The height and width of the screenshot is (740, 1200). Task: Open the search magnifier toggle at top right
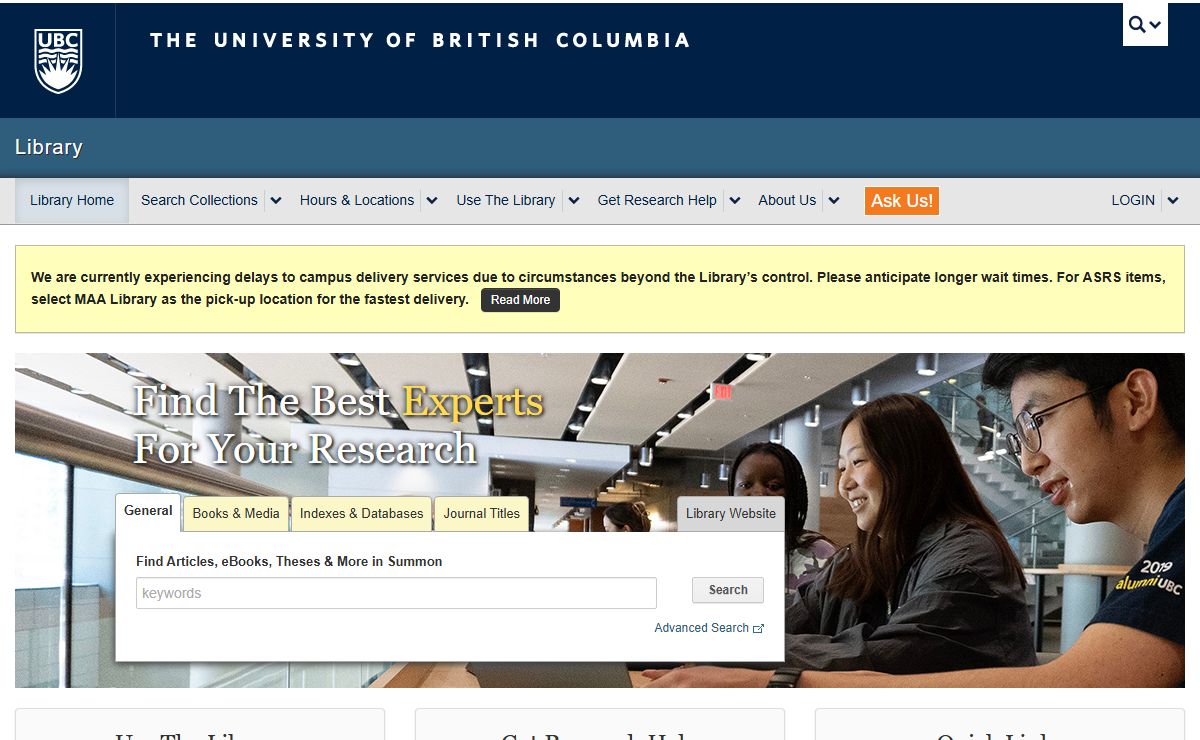[1145, 25]
